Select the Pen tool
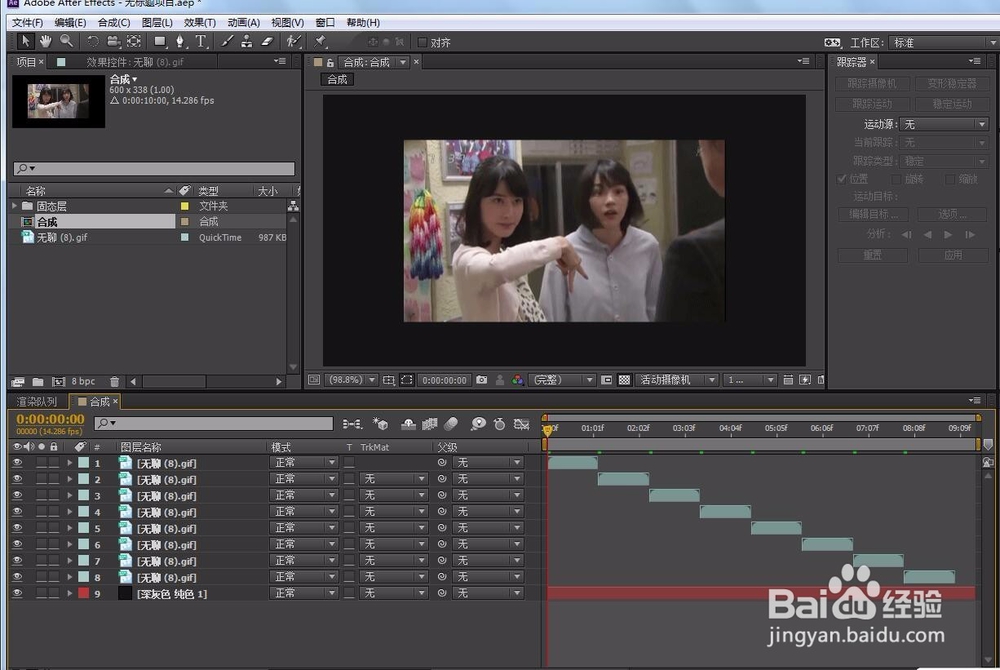The width and height of the screenshot is (1000, 670). click(x=180, y=41)
